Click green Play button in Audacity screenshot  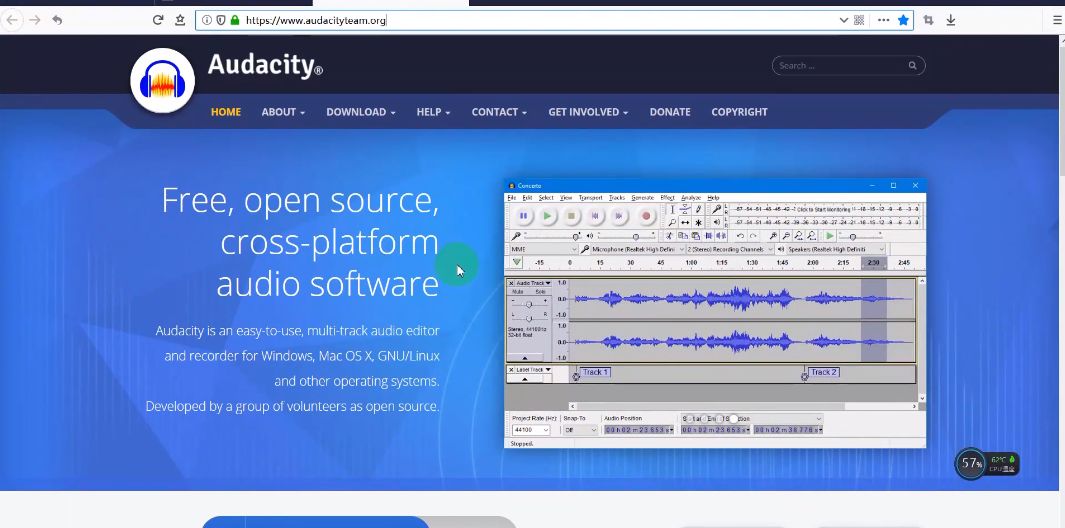pyautogui.click(x=547, y=216)
